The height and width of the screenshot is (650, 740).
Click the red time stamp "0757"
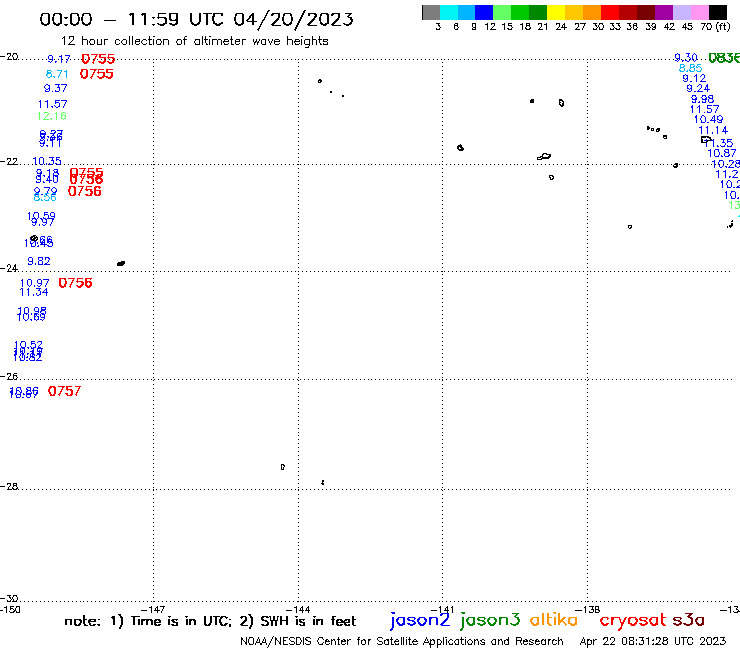64,391
